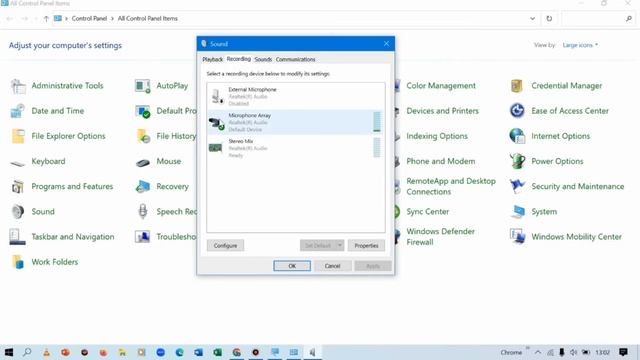The width and height of the screenshot is (640, 360).
Task: Open Windows Defender Firewall link
Action: pos(440,237)
